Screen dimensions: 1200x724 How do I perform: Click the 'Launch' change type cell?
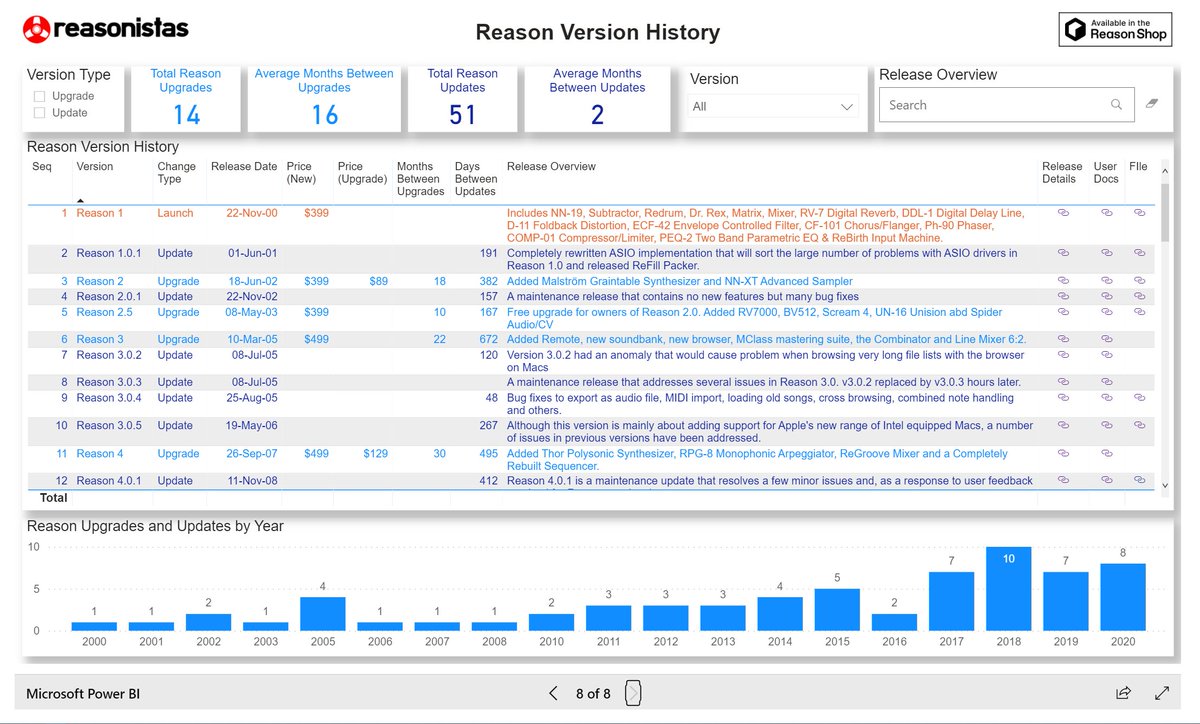(x=175, y=213)
